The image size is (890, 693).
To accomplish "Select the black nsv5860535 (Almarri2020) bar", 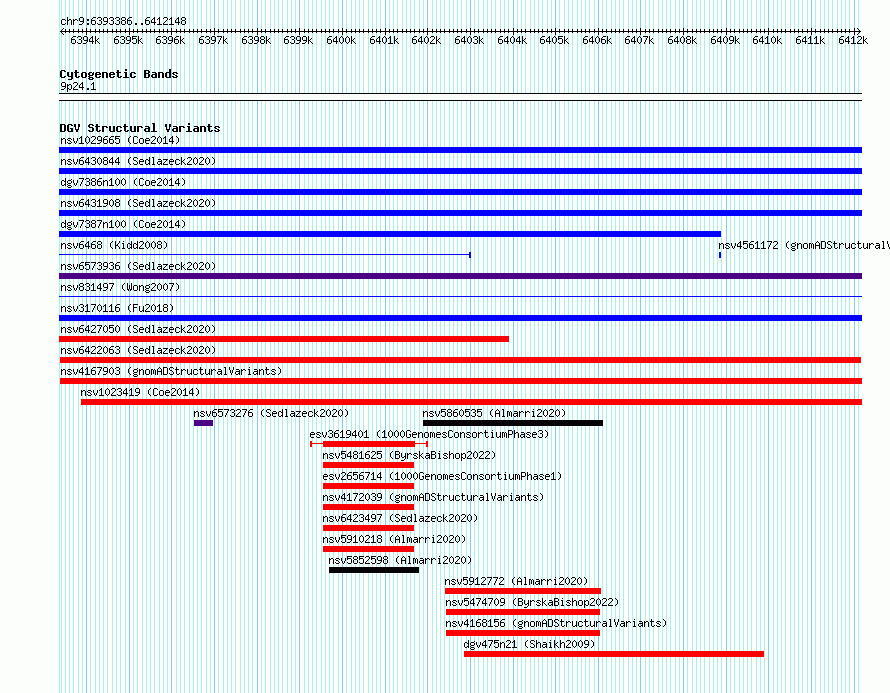I will tap(513, 423).
